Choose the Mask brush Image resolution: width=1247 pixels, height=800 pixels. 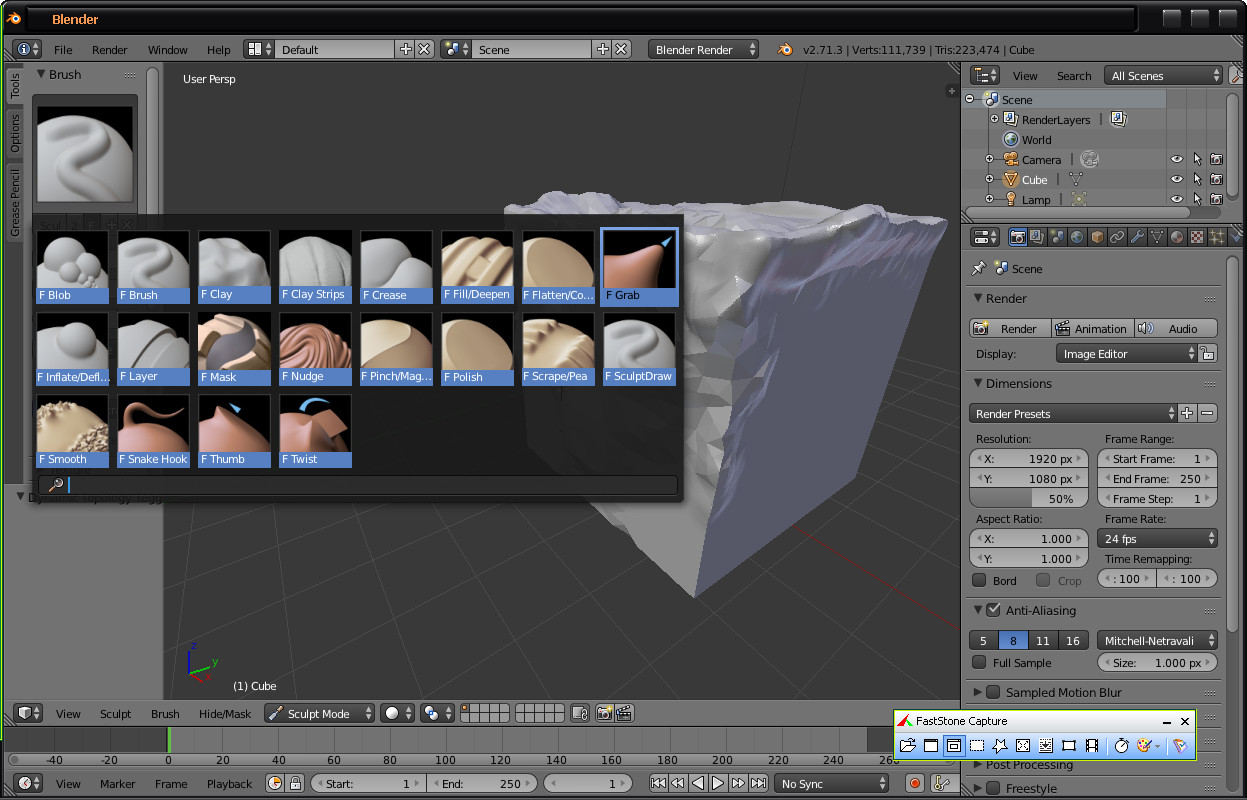234,349
